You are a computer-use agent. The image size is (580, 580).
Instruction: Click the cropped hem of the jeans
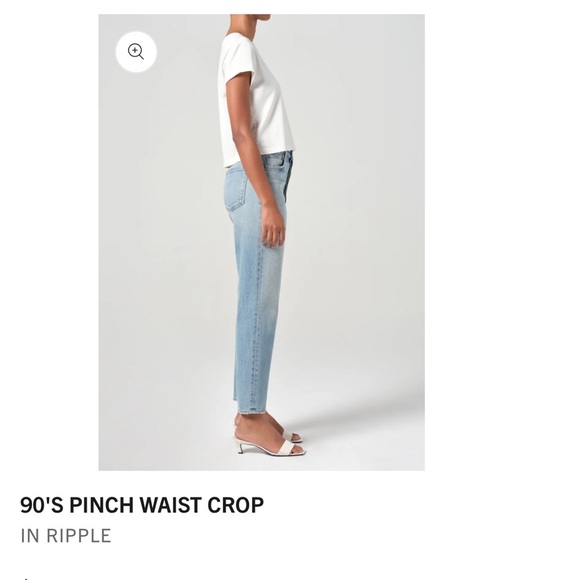(x=252, y=408)
